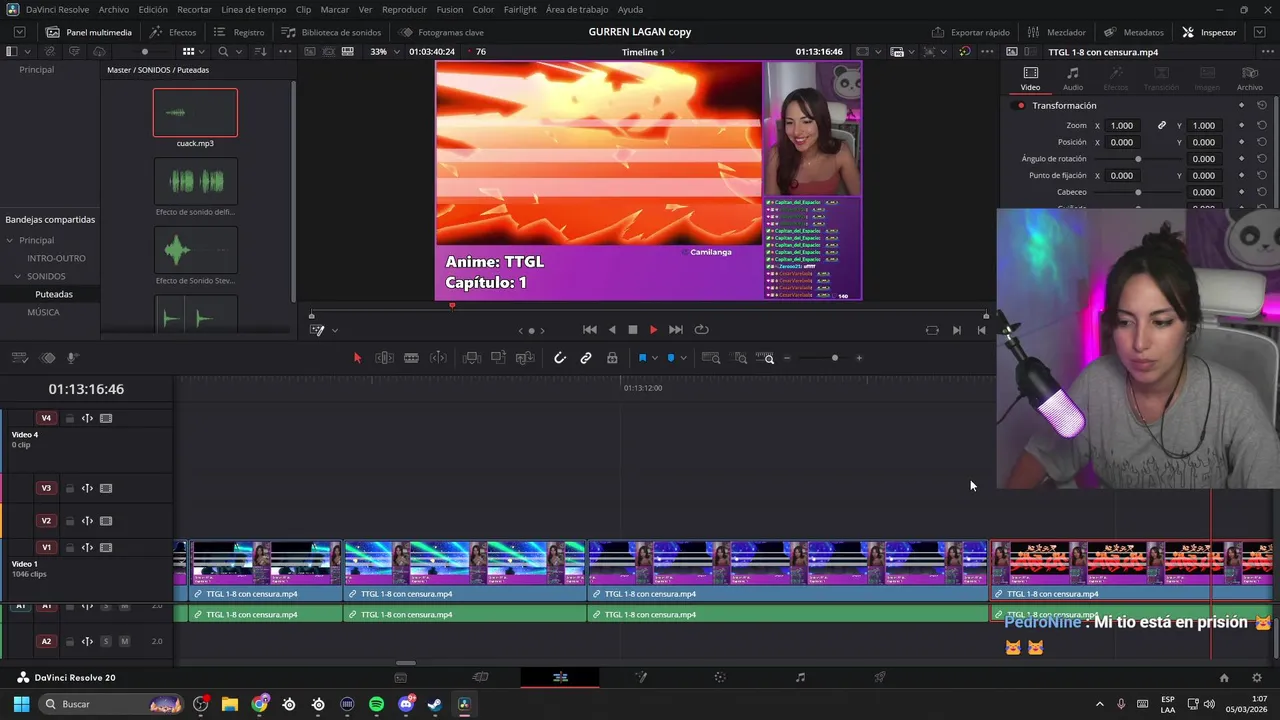Open the Archivo menu
This screenshot has height=720, width=1280.
pyautogui.click(x=113, y=9)
